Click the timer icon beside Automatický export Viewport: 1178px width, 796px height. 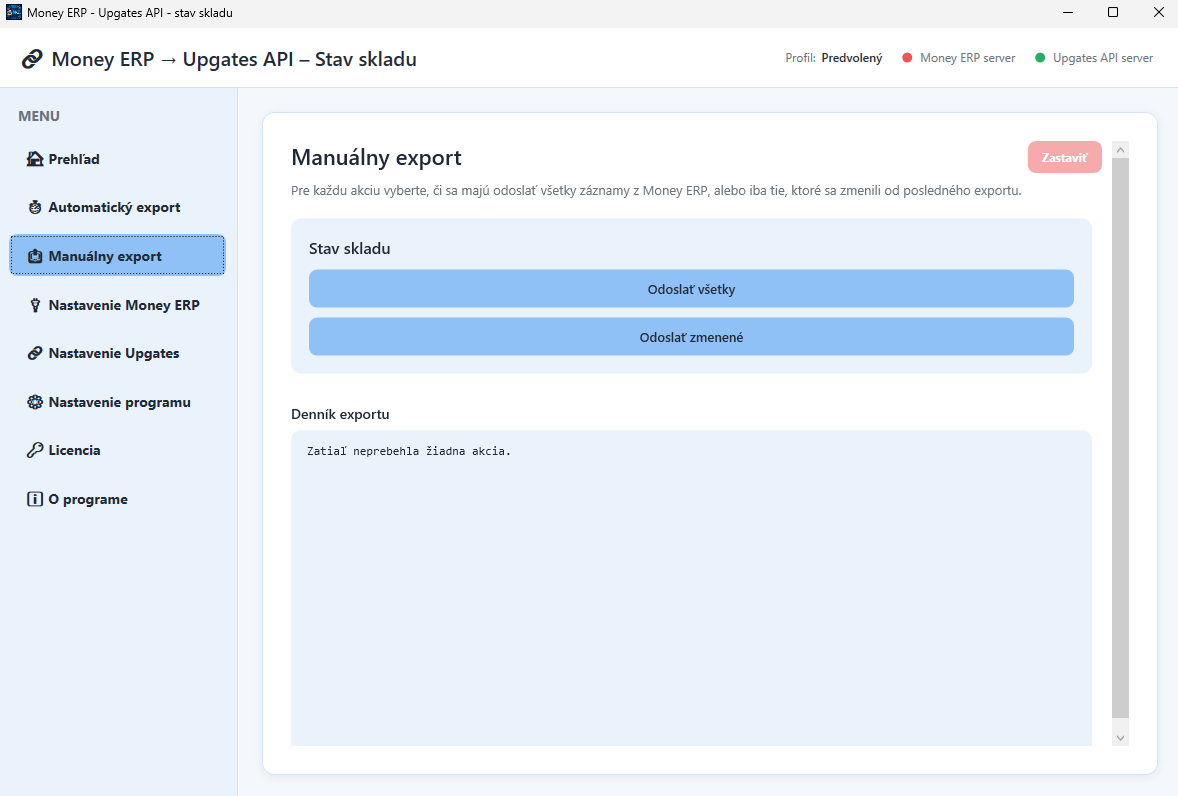35,207
